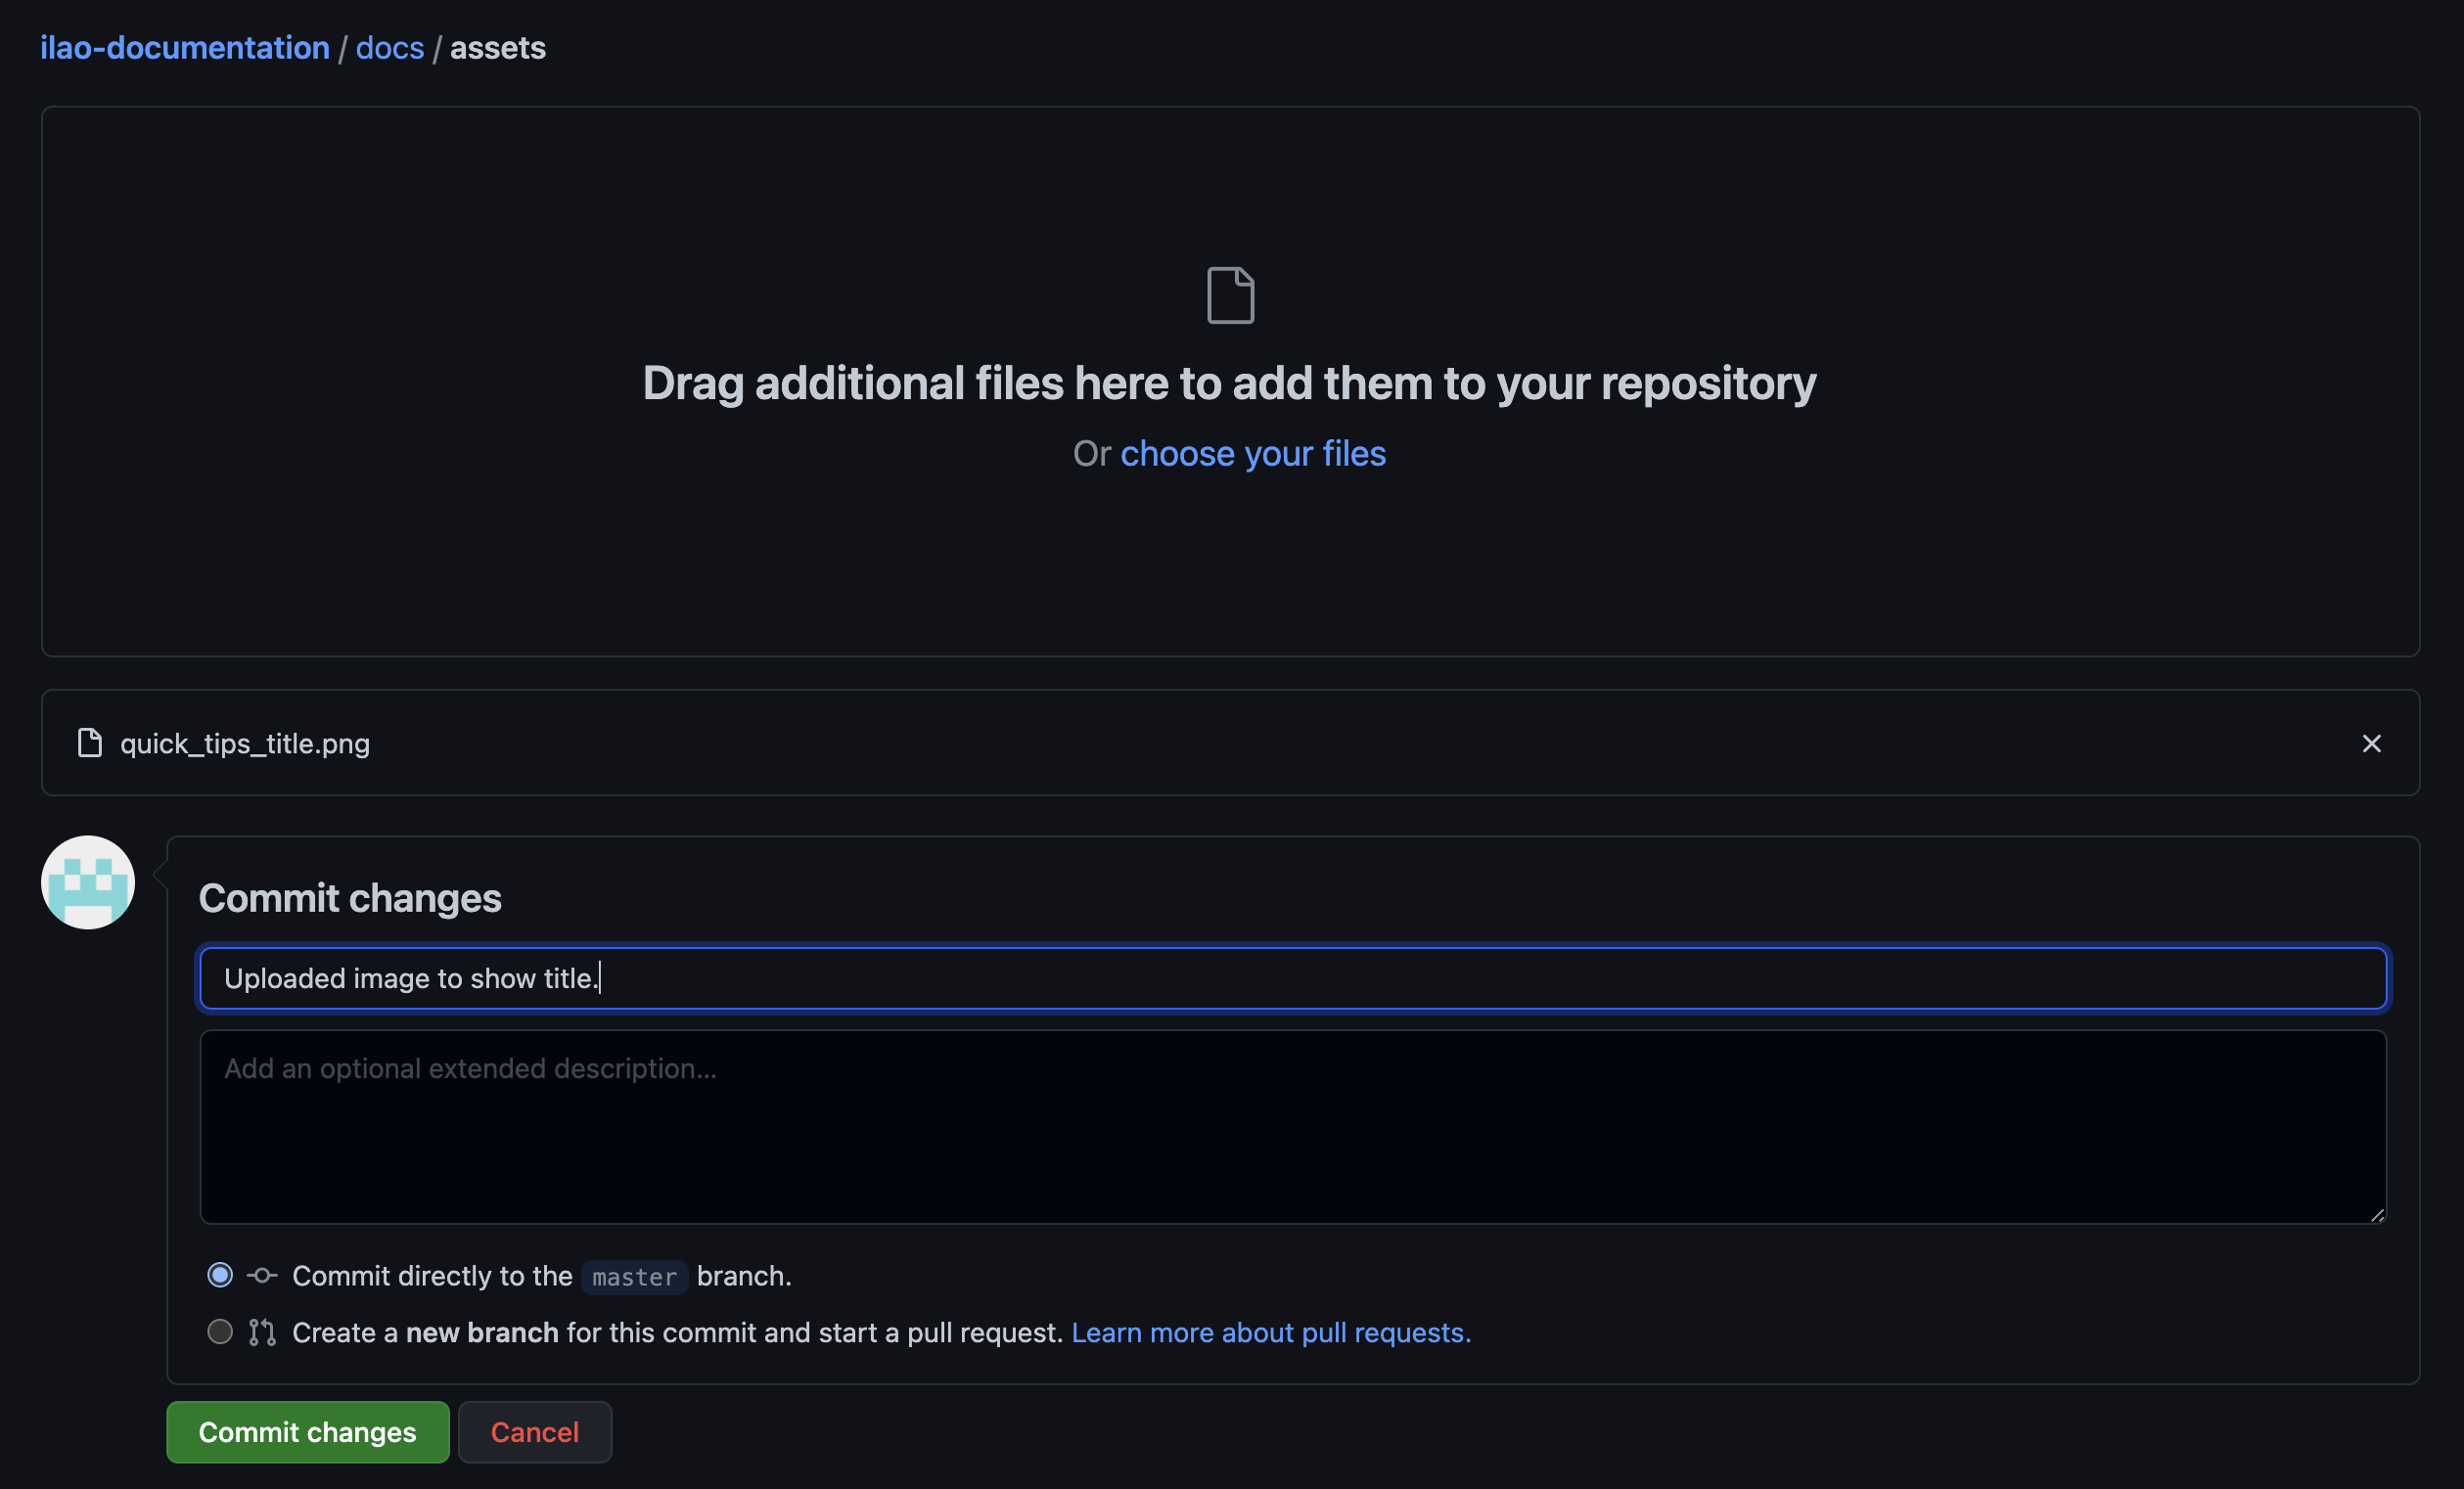Go to the docs folder breadcrumb
This screenshot has height=1489, width=2464.
coord(390,48)
